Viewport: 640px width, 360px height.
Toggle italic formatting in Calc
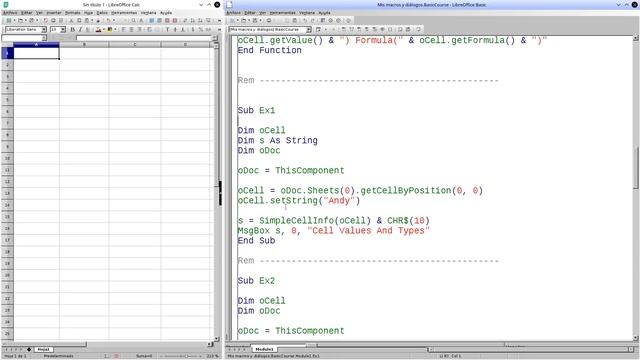point(80,29)
